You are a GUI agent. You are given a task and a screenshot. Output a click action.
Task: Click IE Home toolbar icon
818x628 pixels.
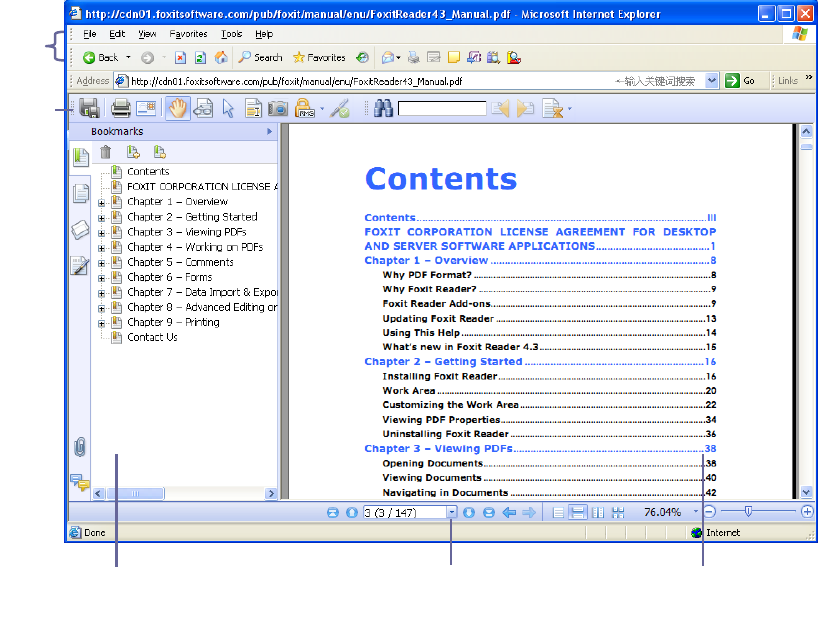[x=221, y=57]
